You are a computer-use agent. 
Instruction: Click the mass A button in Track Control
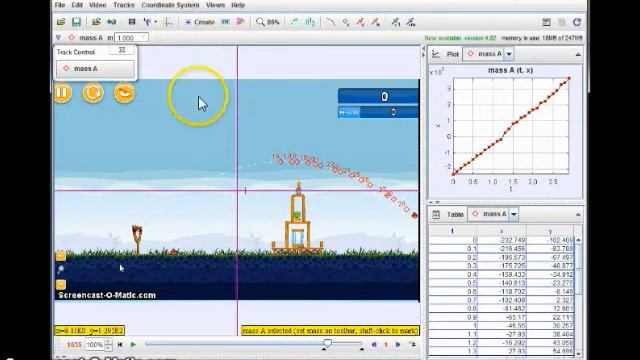tap(96, 69)
